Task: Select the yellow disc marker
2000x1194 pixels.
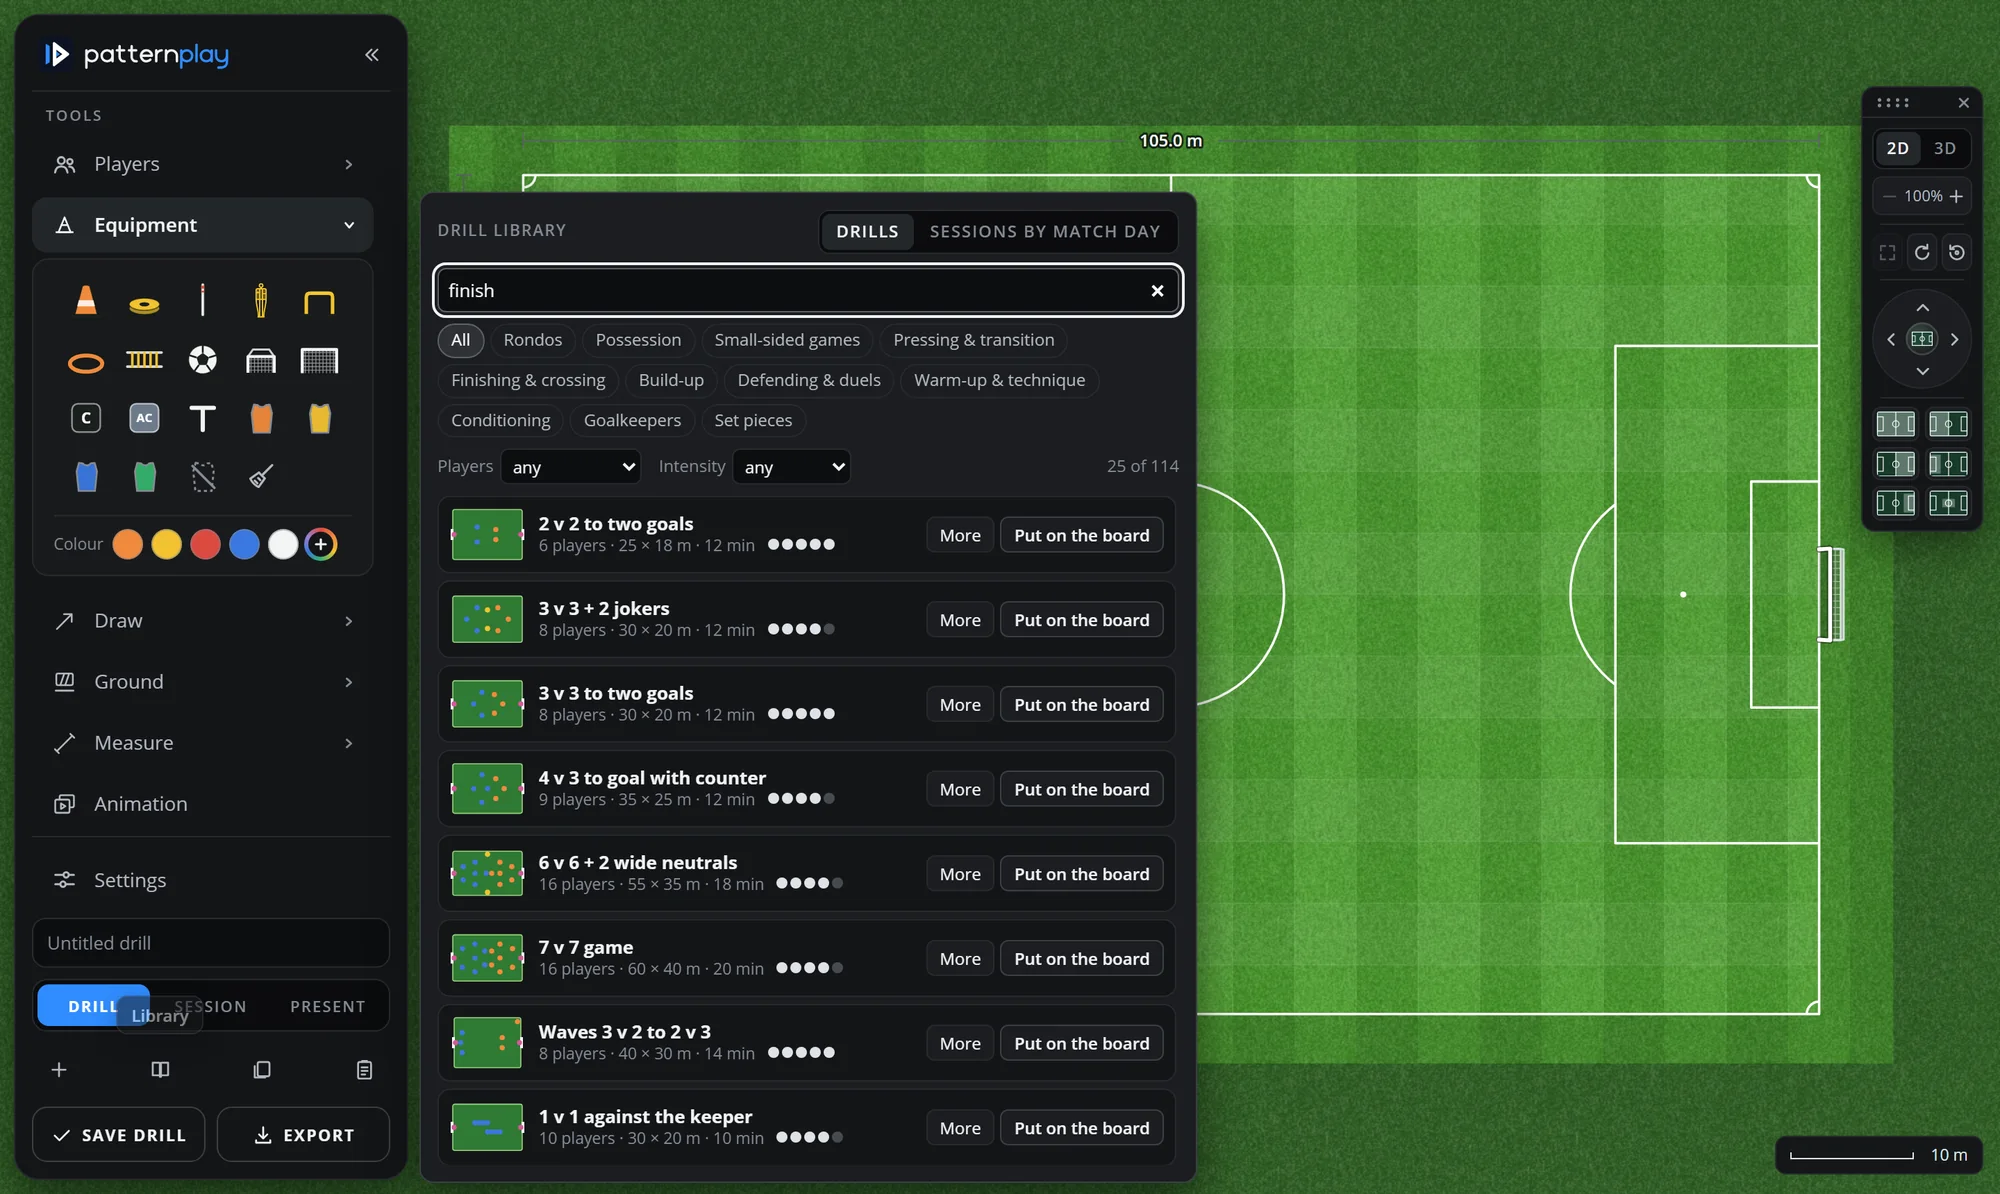Action: click(144, 304)
